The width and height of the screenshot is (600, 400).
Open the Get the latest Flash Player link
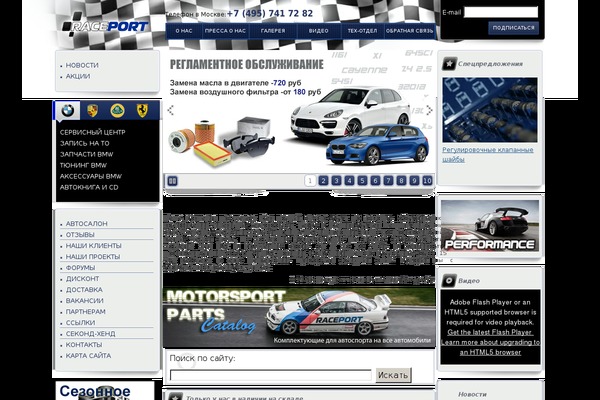[490, 332]
